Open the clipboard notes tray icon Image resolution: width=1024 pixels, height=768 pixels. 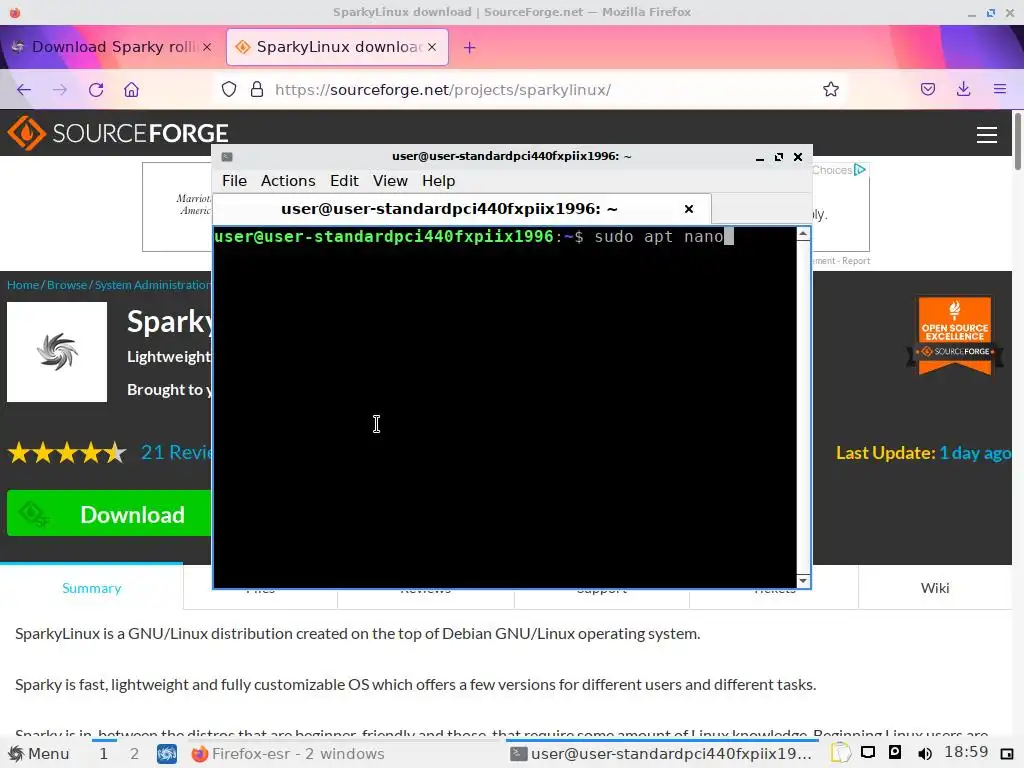pos(840,753)
